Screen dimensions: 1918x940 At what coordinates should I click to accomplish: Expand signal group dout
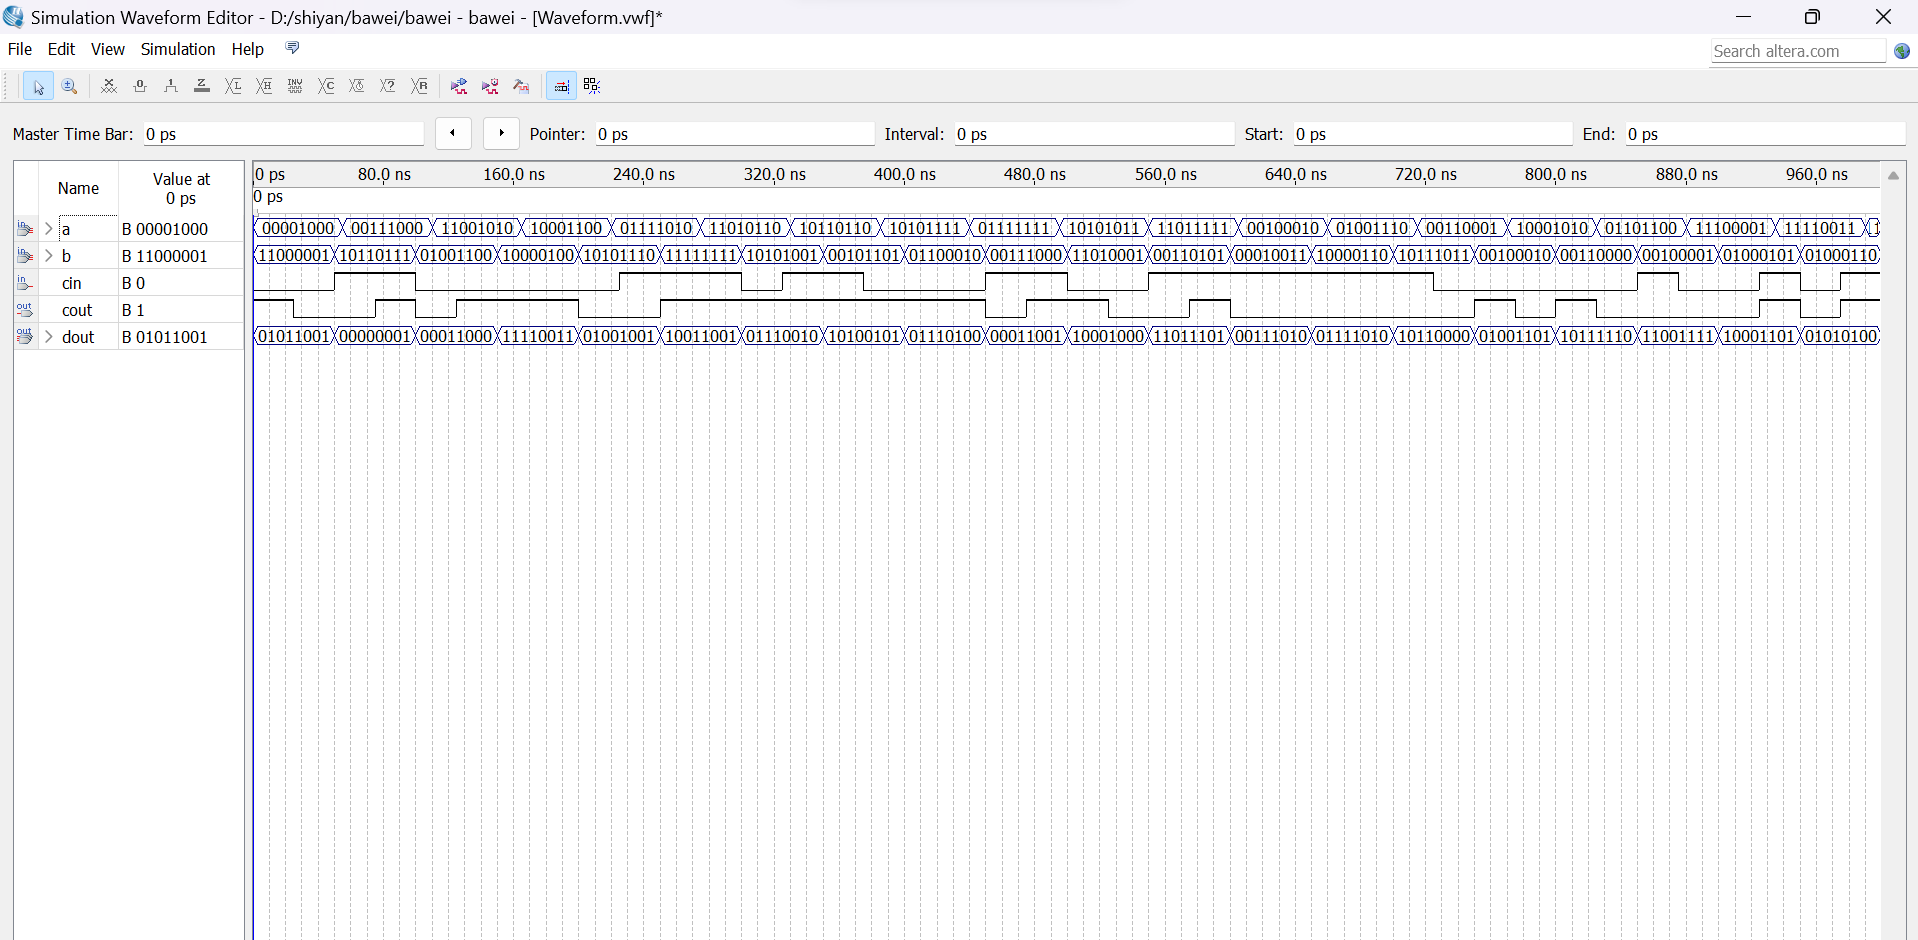[x=48, y=337]
